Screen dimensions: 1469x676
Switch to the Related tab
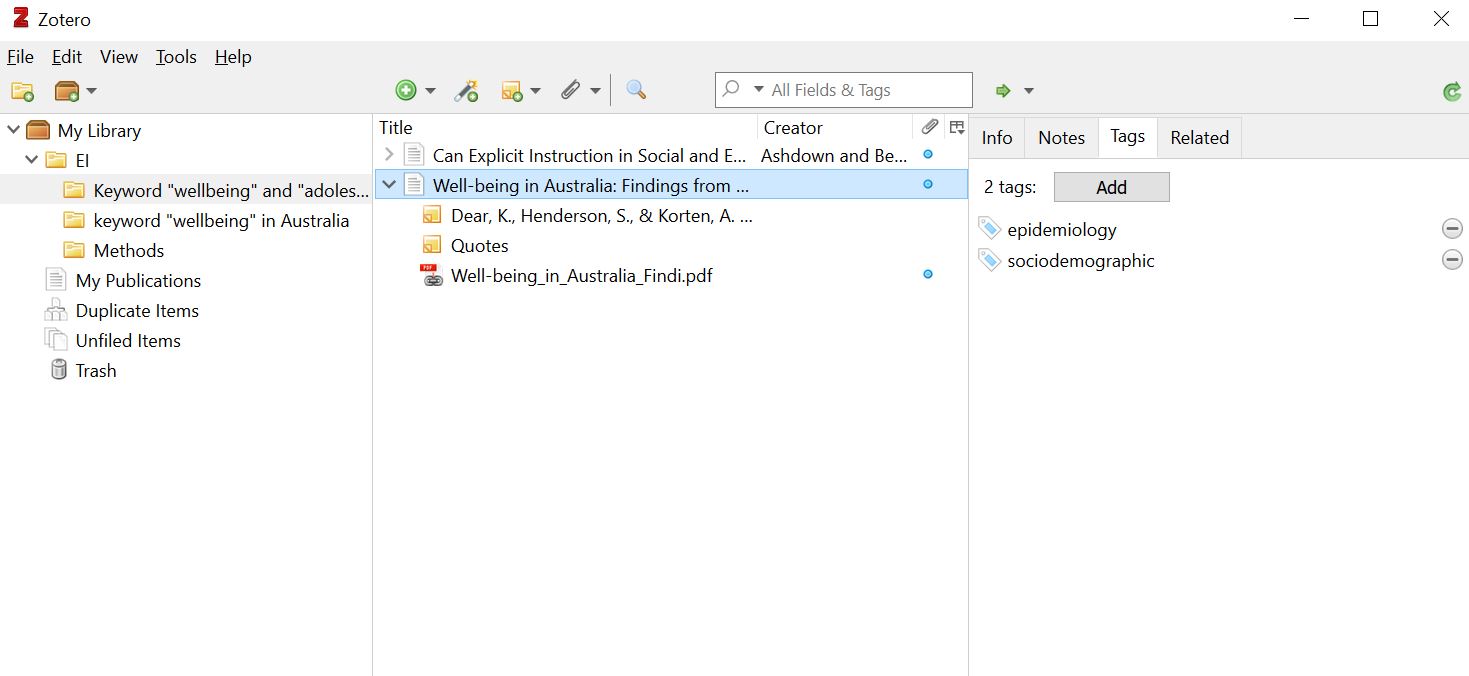(x=1199, y=138)
